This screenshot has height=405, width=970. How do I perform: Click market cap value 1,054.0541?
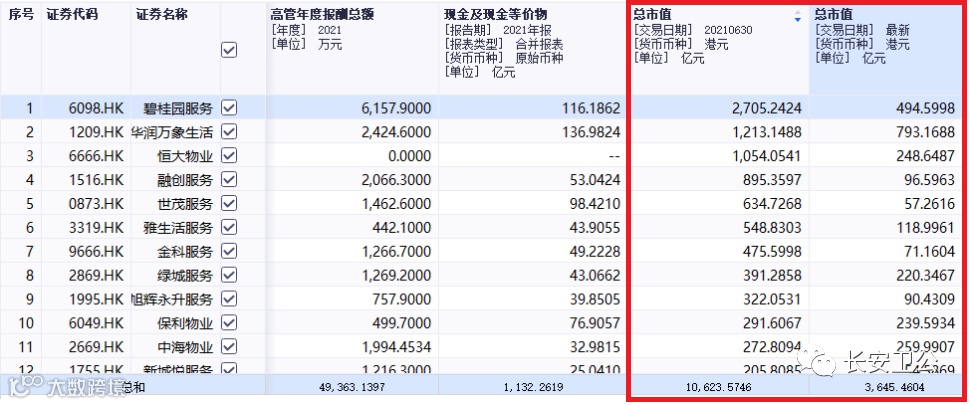pyautogui.click(x=766, y=156)
